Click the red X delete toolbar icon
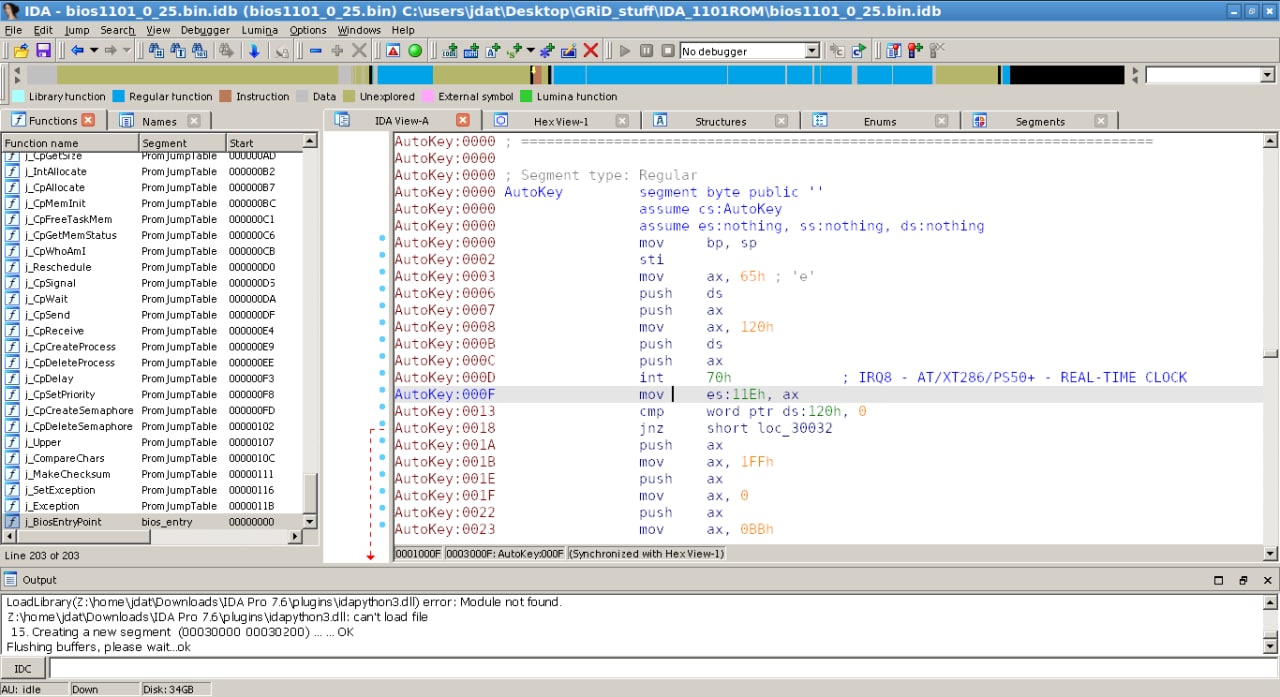The height and width of the screenshot is (697, 1280). pos(591,51)
